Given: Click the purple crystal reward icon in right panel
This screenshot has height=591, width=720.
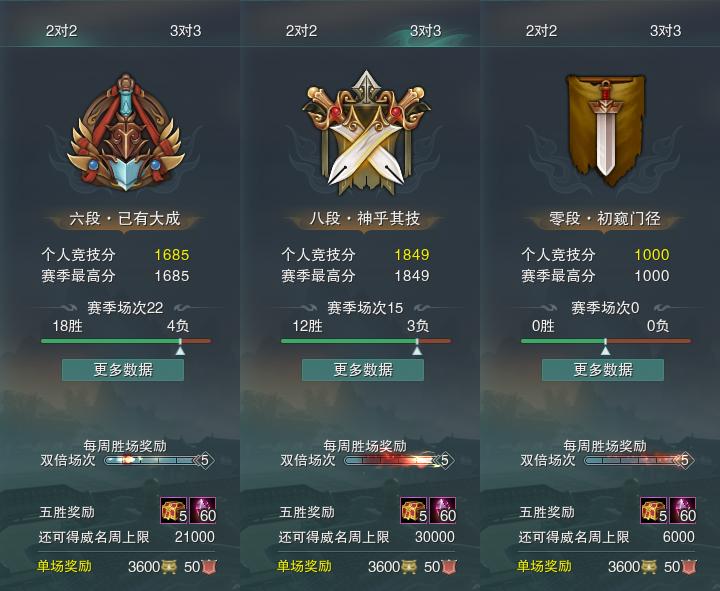Looking at the screenshot, I should coord(682,510).
